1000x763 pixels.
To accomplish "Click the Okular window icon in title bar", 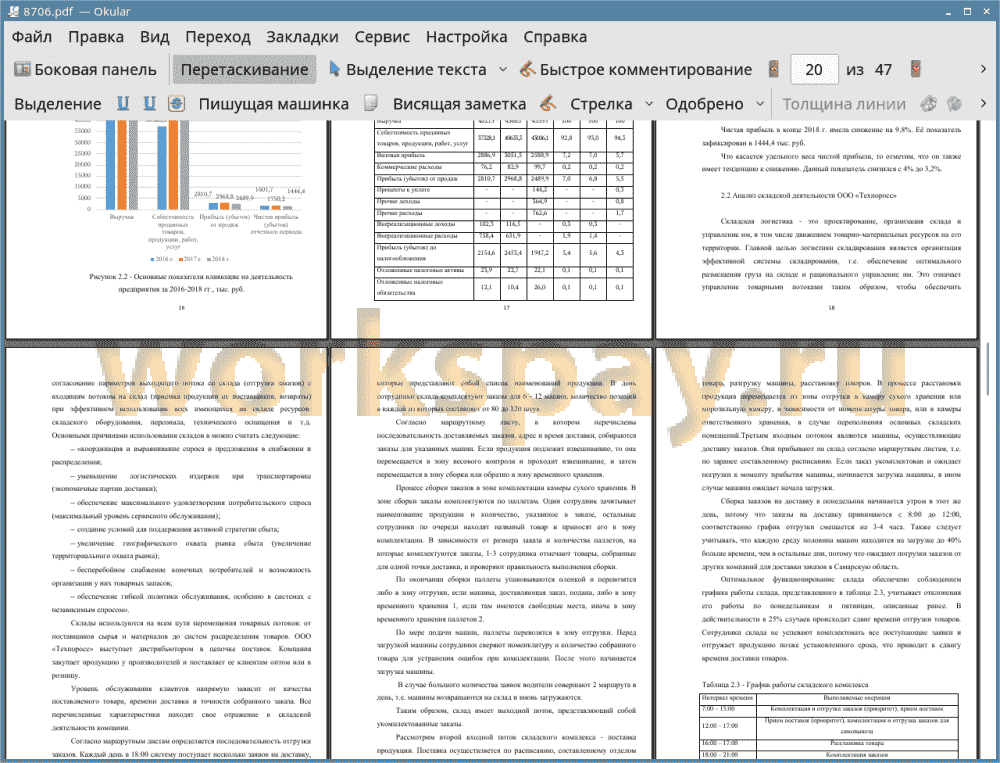I will (x=12, y=11).
